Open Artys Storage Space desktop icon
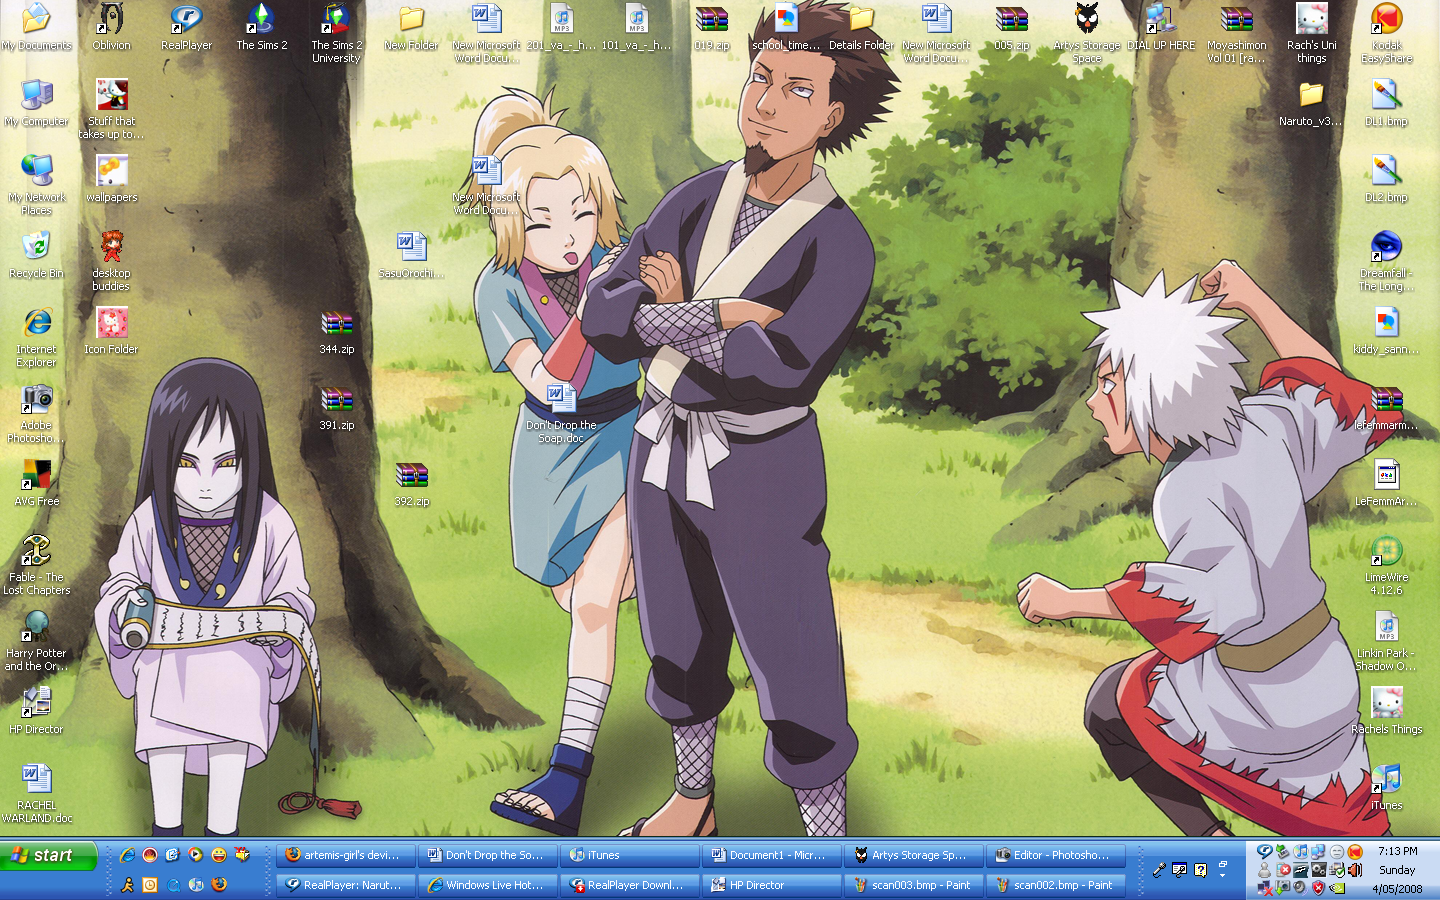The image size is (1440, 900). (1087, 33)
